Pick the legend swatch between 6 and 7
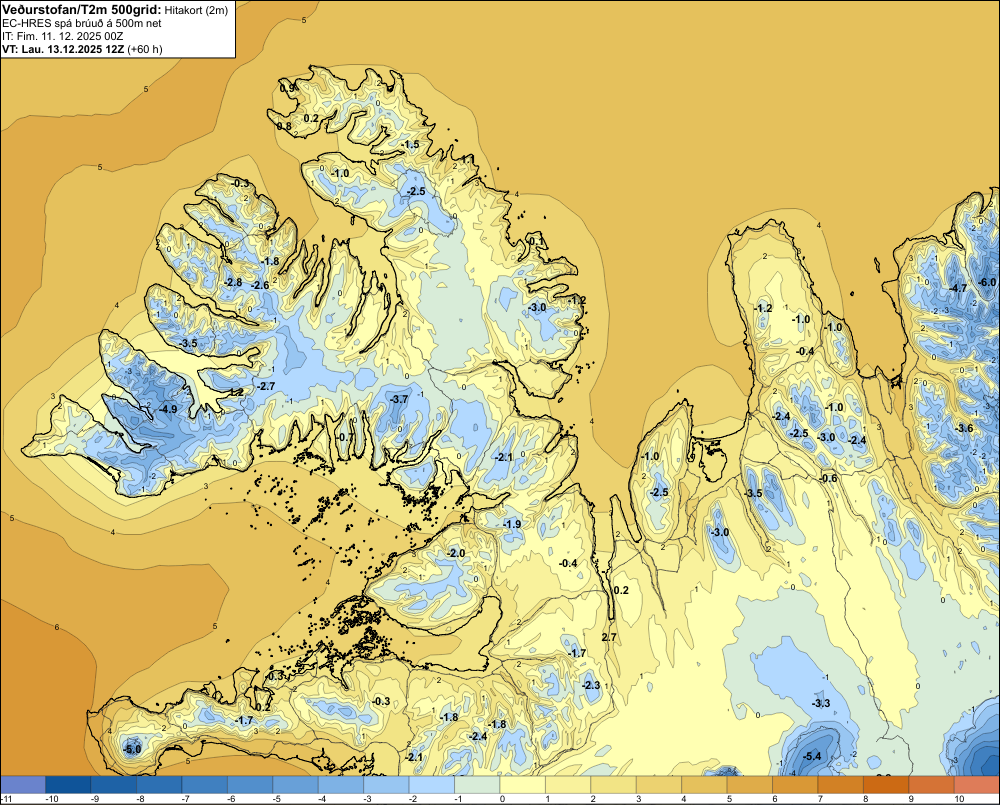Image resolution: width=1000 pixels, height=805 pixels. pos(795,784)
